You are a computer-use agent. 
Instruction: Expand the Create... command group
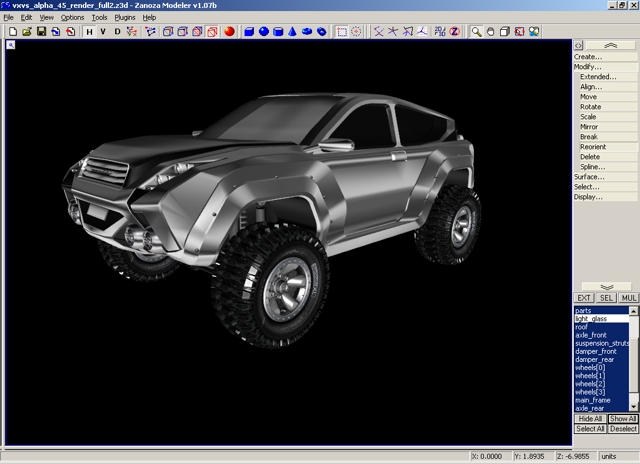588,57
